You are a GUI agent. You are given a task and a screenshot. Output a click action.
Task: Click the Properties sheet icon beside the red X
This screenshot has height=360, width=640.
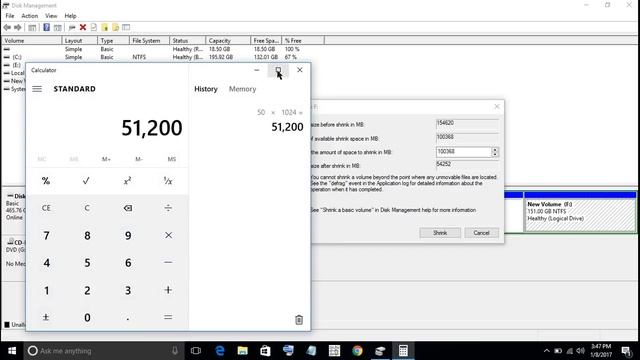pyautogui.click(x=94, y=27)
